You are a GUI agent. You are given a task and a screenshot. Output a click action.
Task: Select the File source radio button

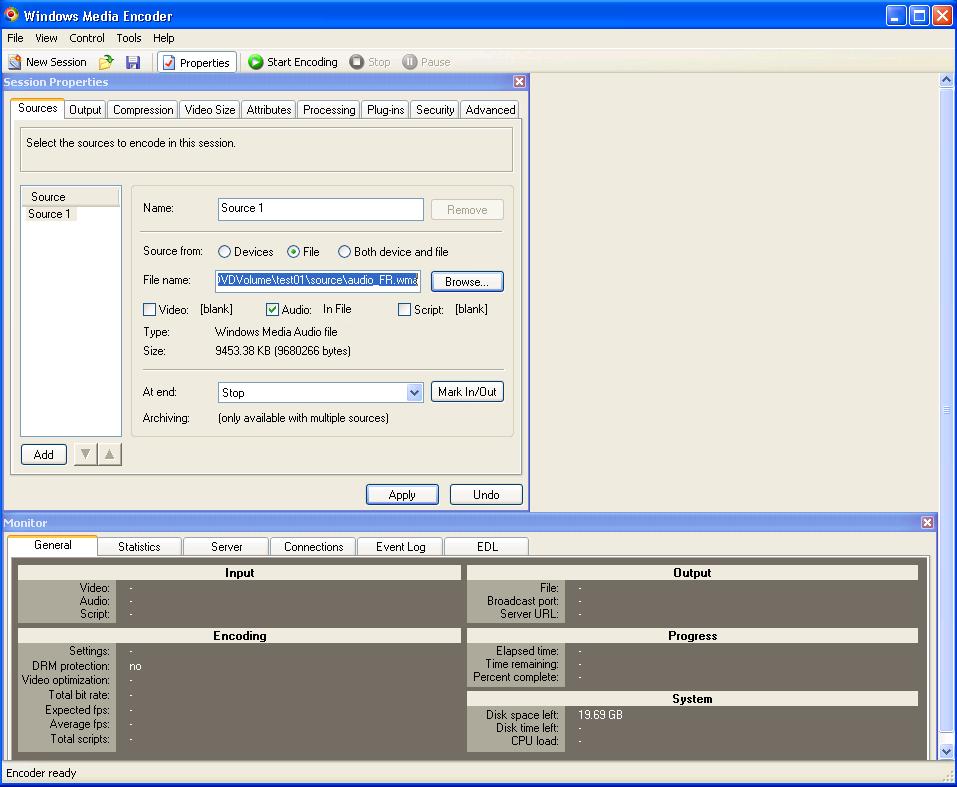click(294, 252)
